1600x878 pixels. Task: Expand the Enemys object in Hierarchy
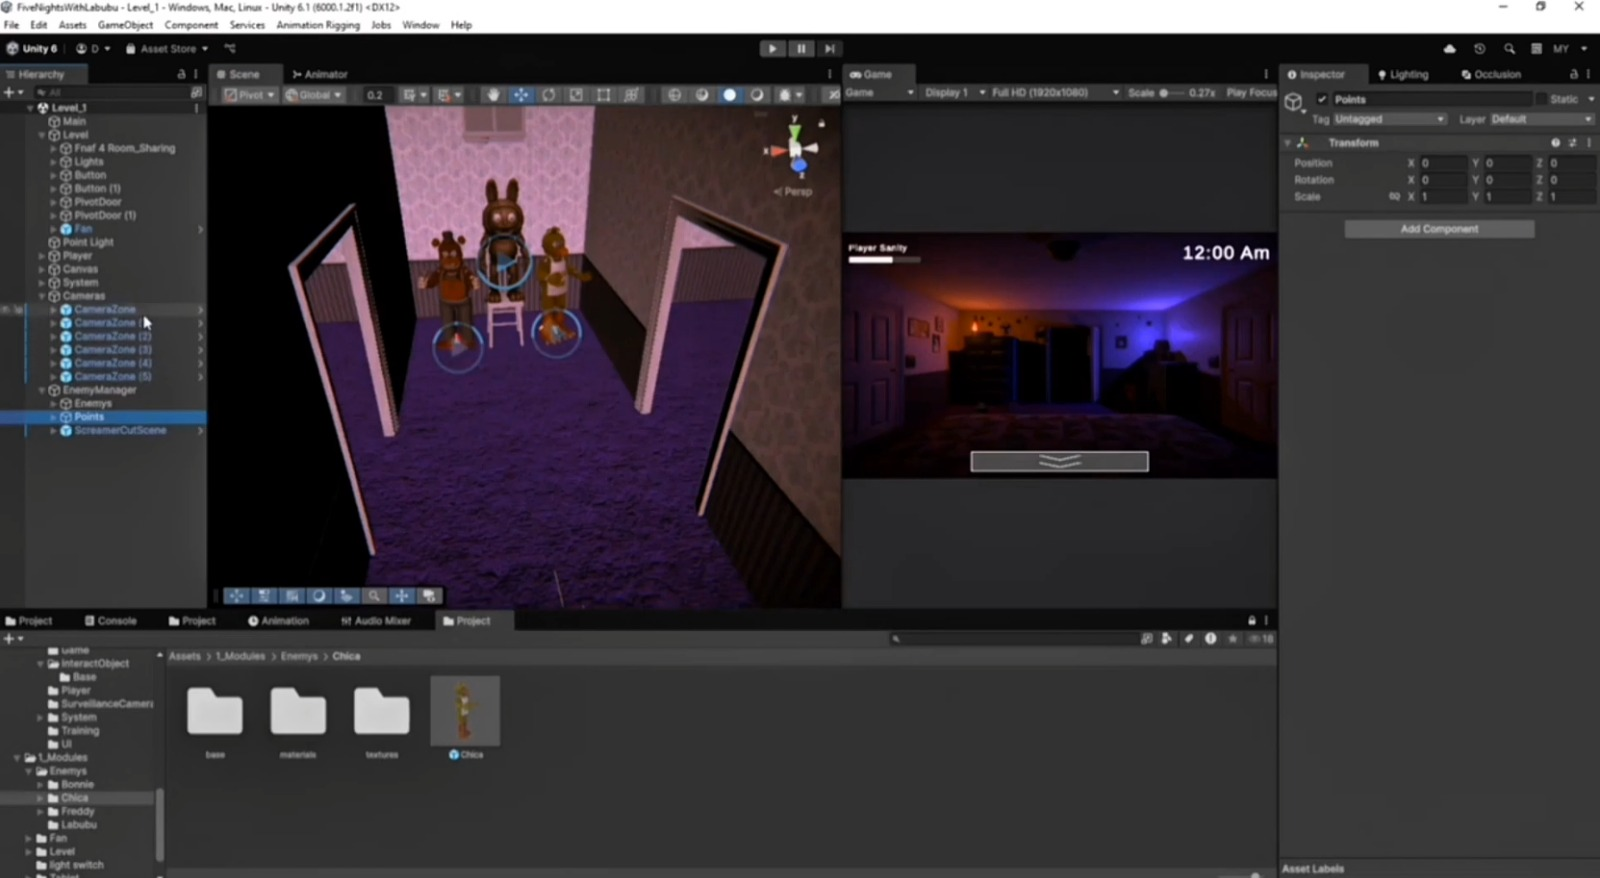click(x=53, y=404)
